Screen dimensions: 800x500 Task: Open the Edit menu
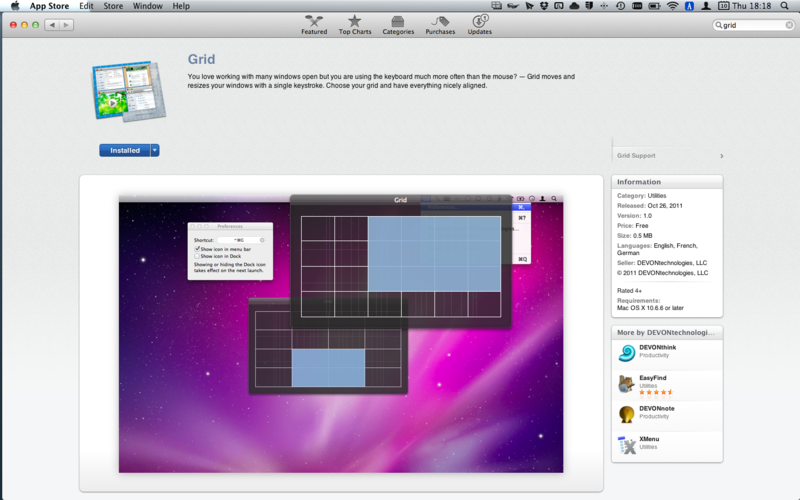(86, 6)
